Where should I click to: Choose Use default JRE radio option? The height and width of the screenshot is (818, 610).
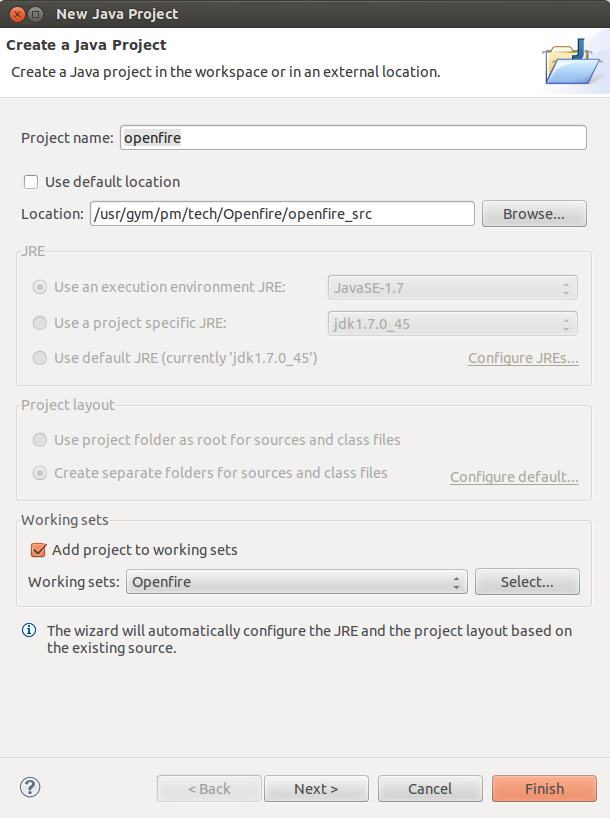pos(40,358)
